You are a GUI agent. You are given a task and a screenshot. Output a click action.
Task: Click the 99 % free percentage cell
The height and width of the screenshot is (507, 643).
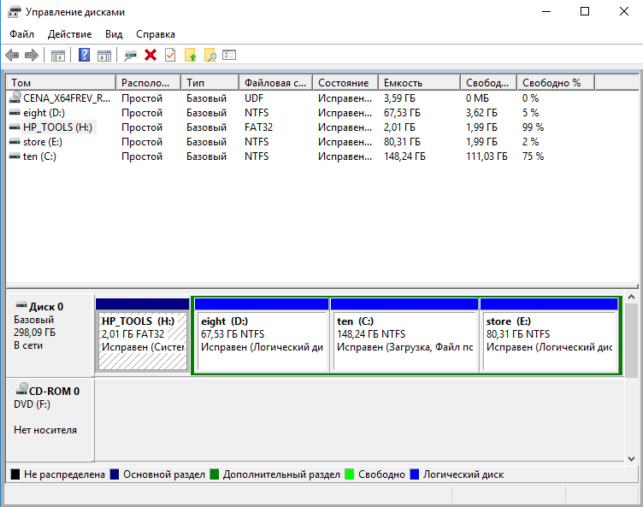click(x=533, y=127)
